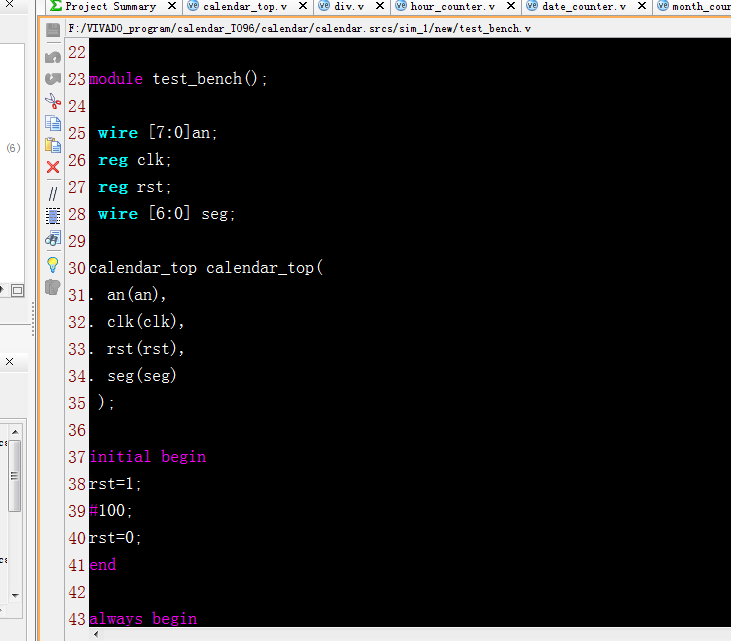Click '#100;' delay on line 39
The image size is (731, 641).
[111, 511]
